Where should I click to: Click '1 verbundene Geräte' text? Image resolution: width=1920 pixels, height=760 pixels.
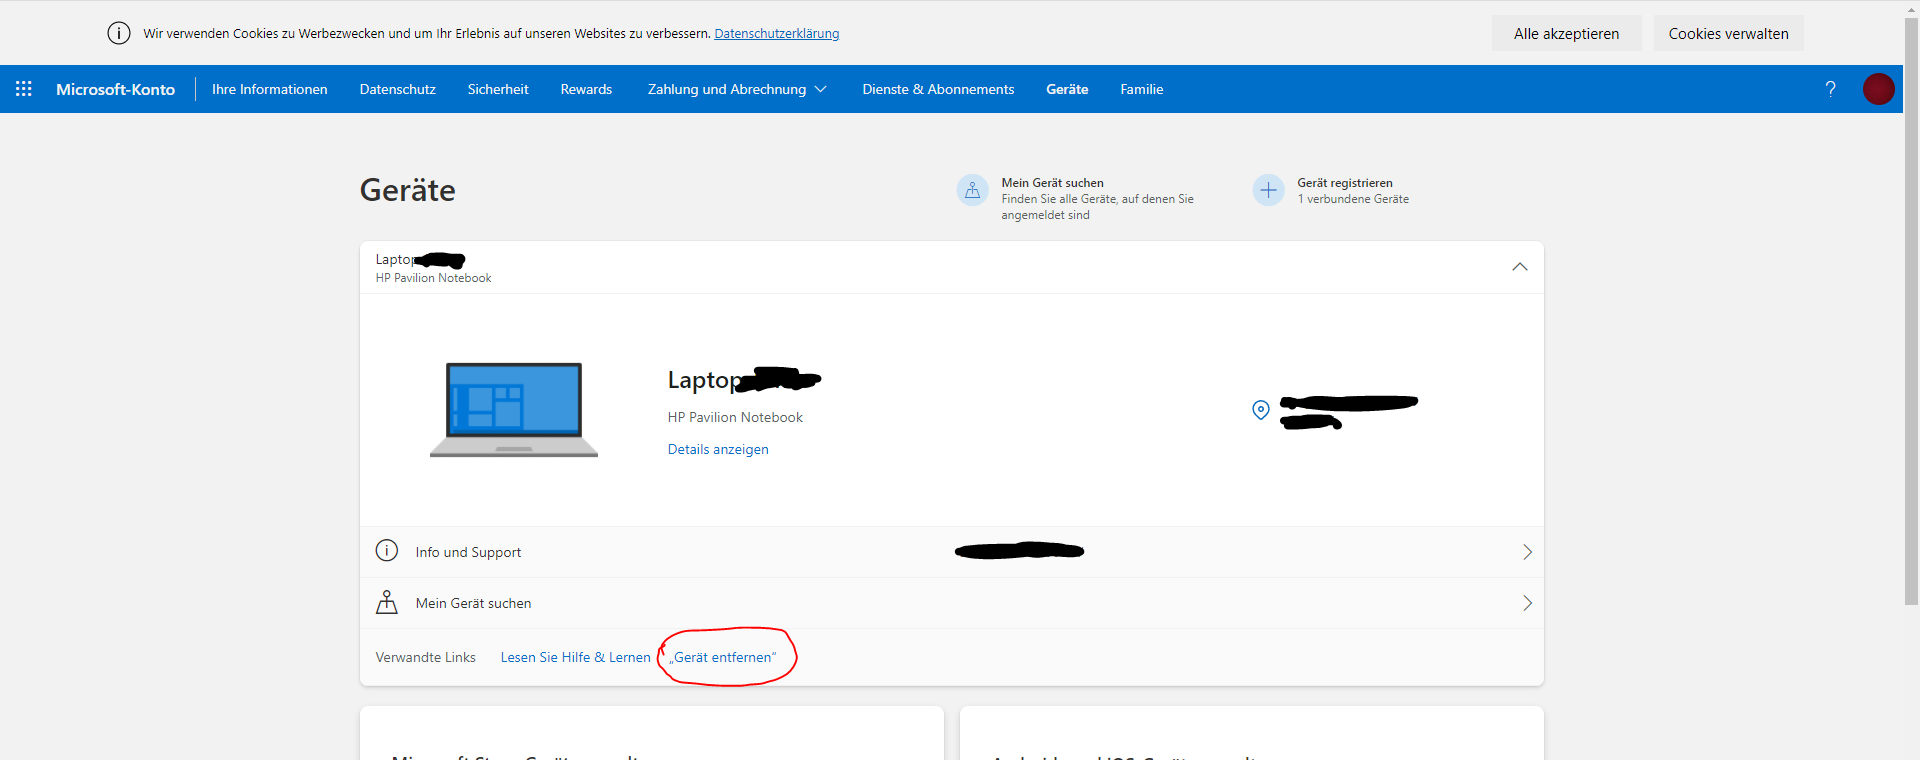pos(1353,199)
